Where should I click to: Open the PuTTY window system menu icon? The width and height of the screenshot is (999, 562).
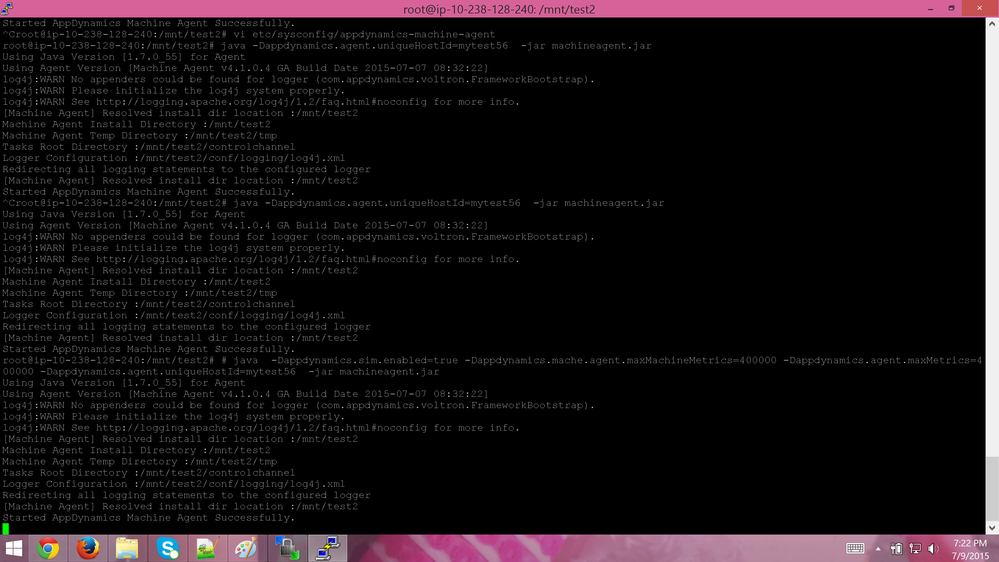pos(8,8)
